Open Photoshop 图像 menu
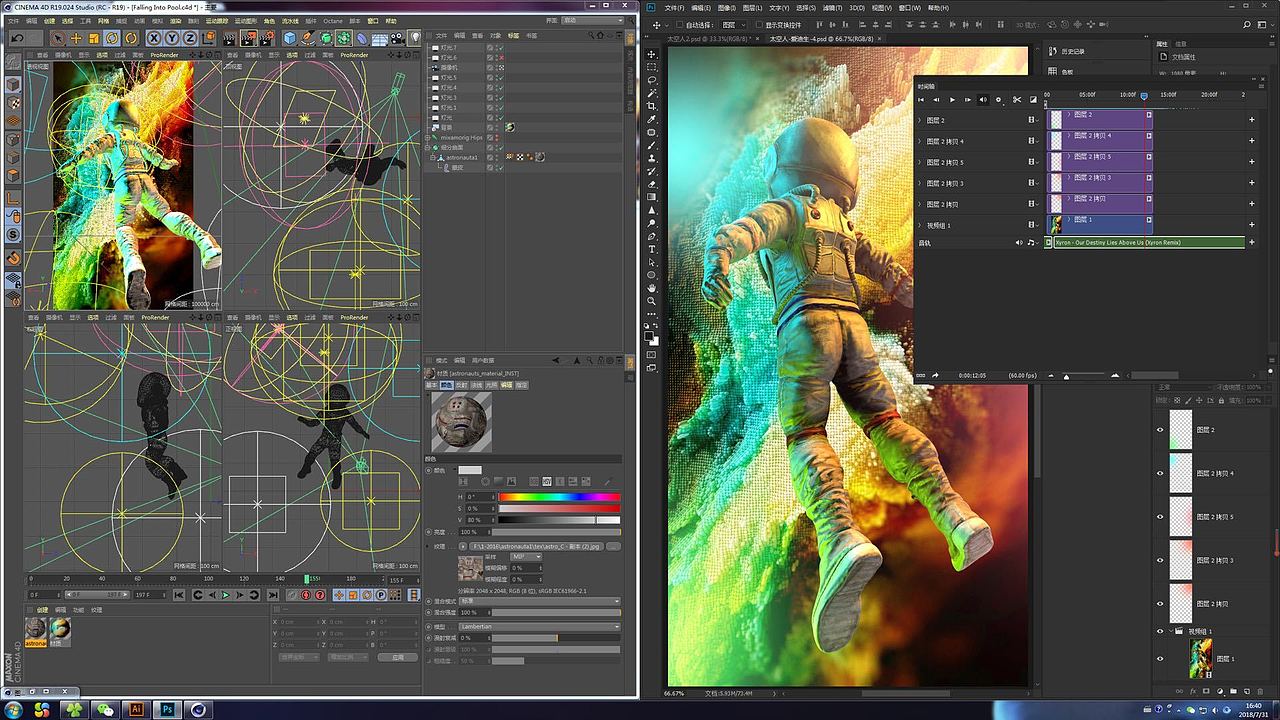 (727, 8)
